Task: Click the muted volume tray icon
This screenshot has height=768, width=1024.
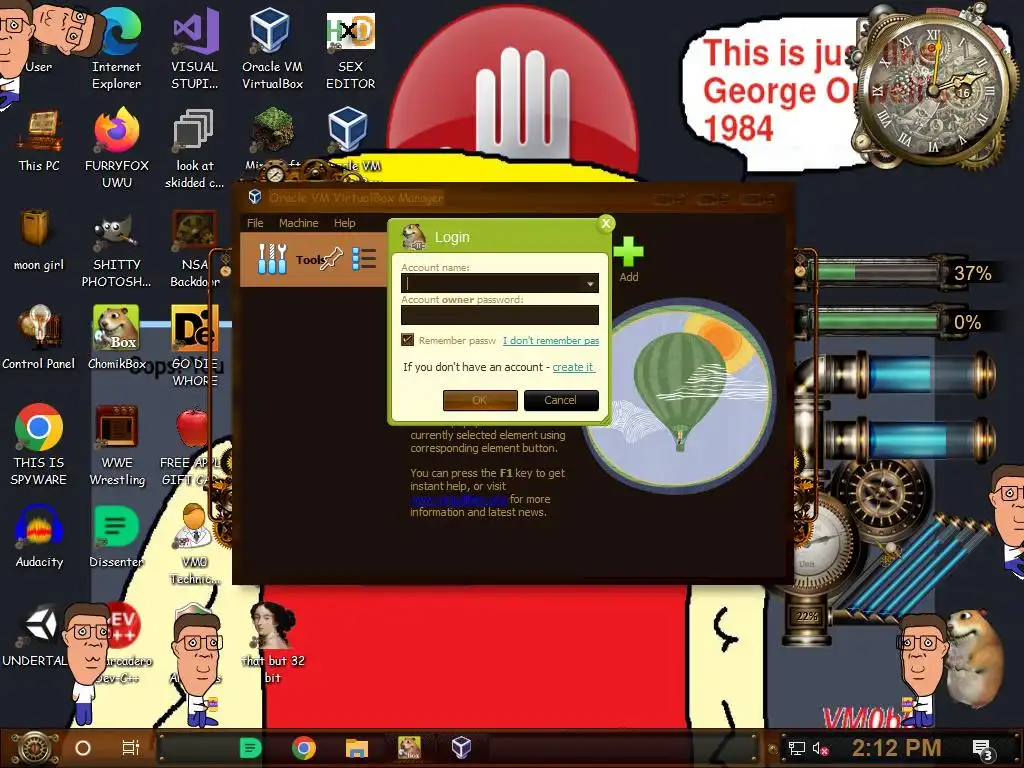Action: tap(821, 748)
